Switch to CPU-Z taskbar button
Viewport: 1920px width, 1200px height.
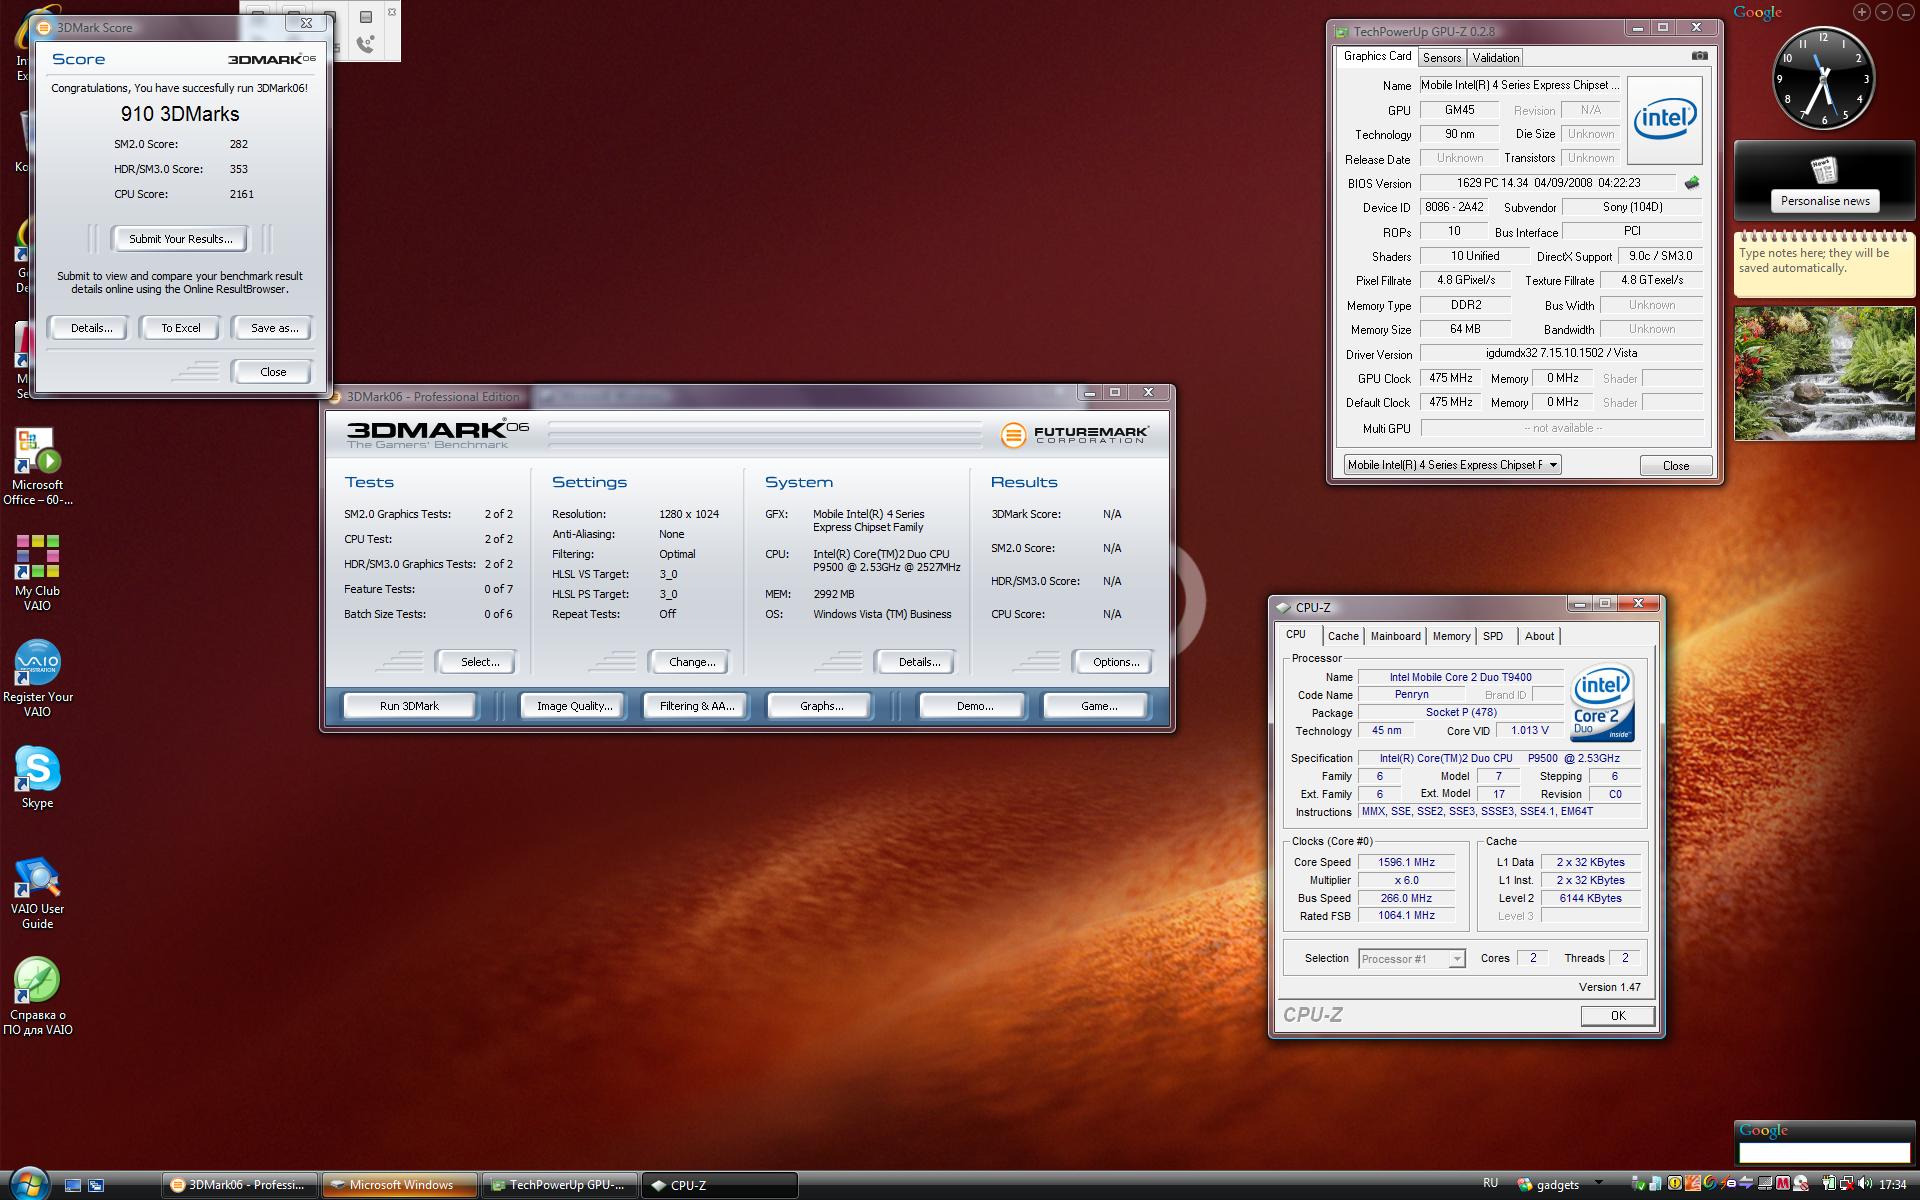click(x=719, y=1185)
